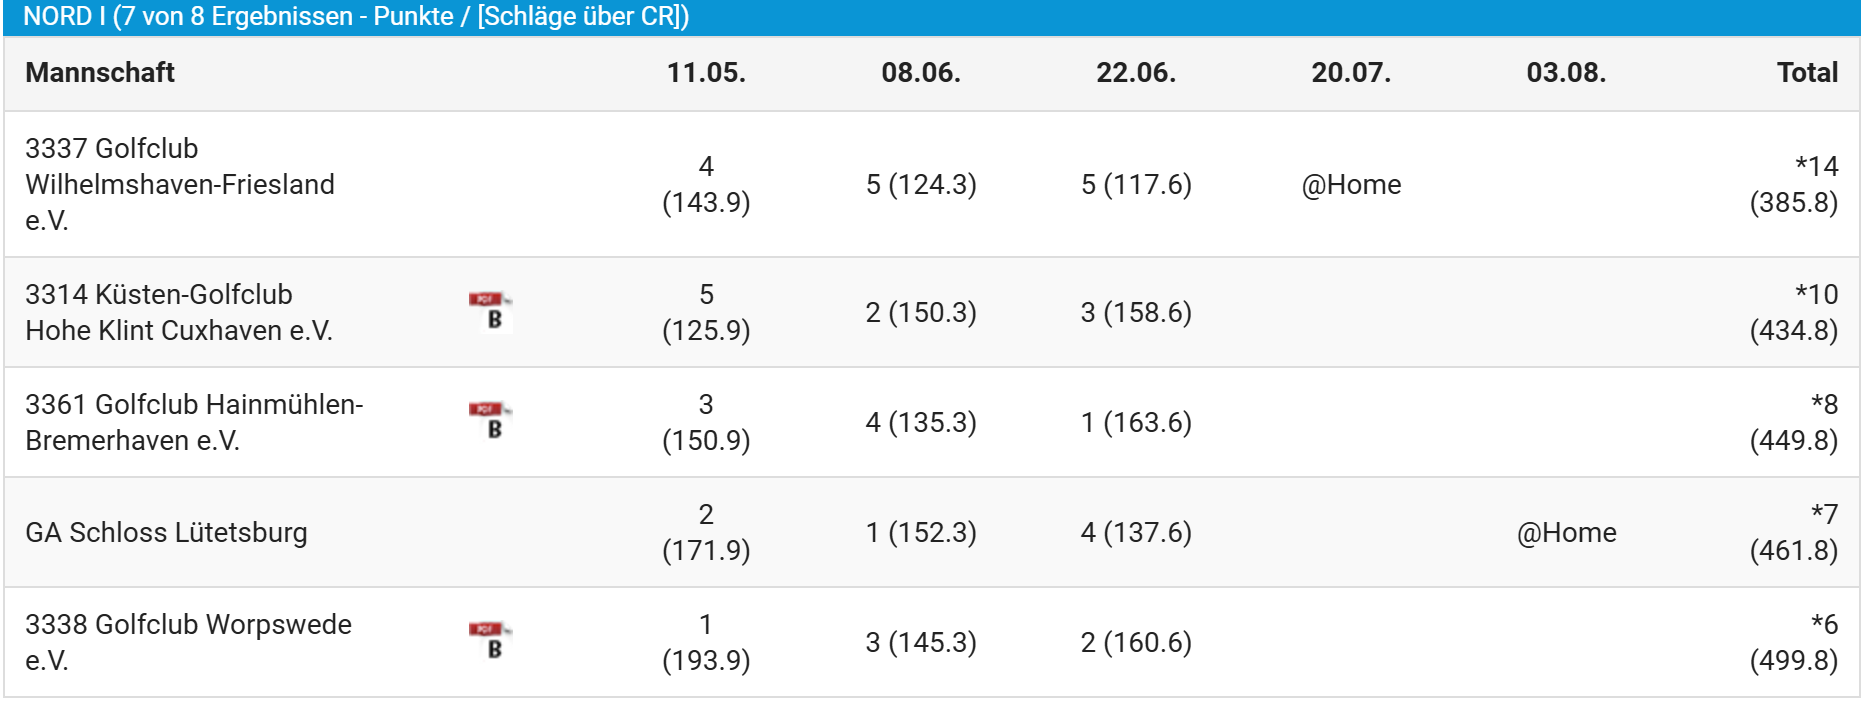Select the 11.05. date column header

coord(706,73)
